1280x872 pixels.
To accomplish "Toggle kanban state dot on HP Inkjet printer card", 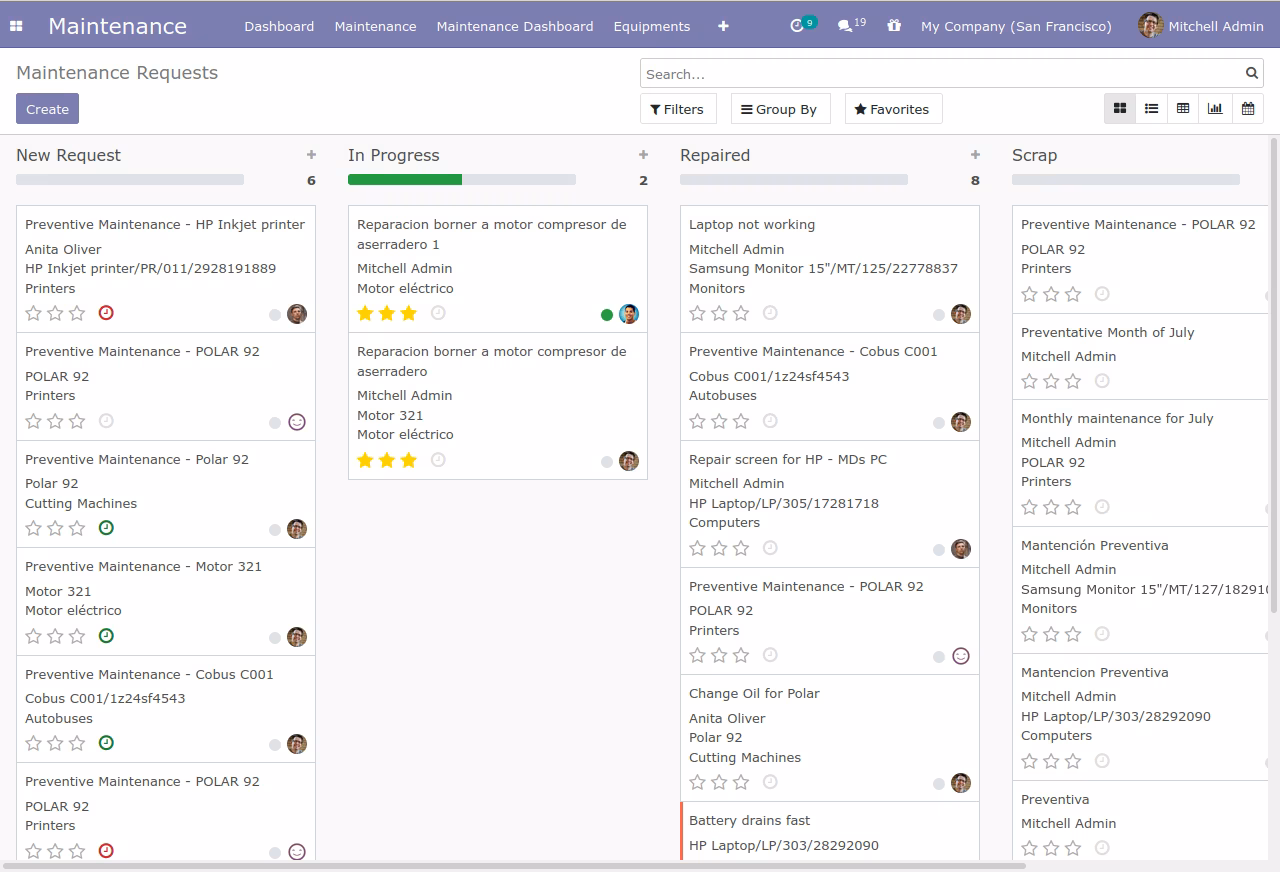I will point(275,315).
